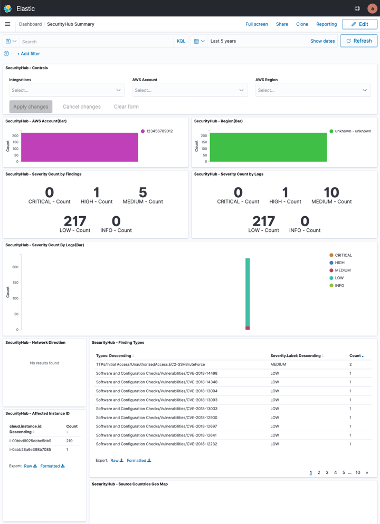Click the Show dates link
The image size is (380, 524).
tap(323, 41)
